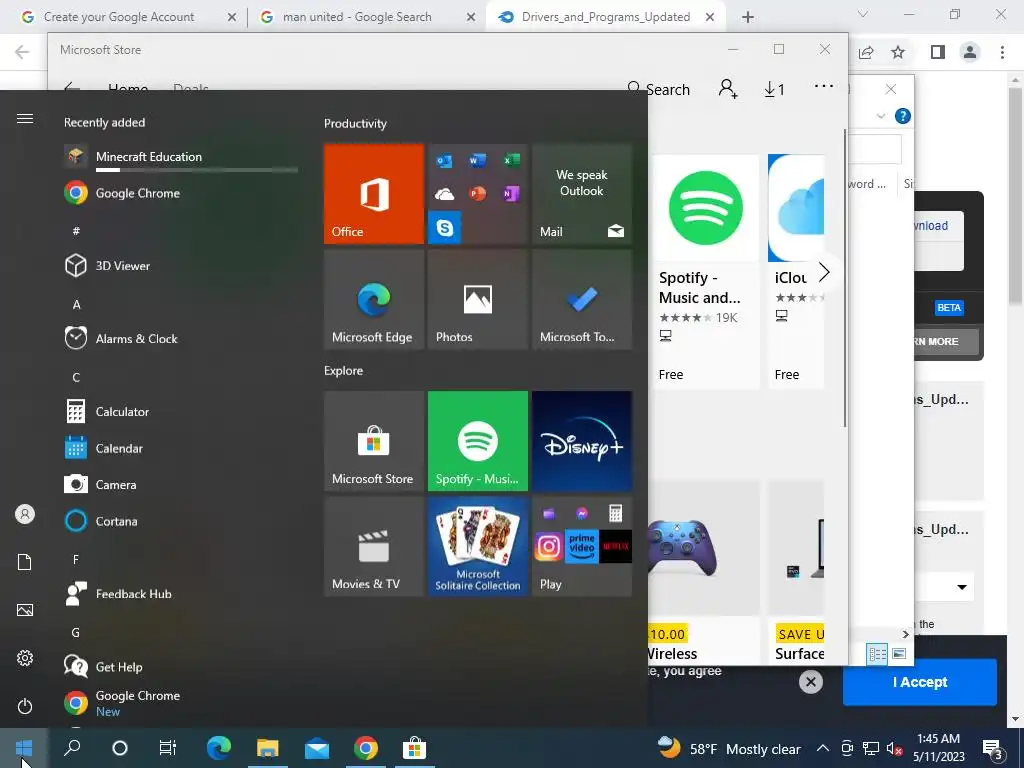Open Minecraft Education in Recently added
1024x768 pixels.
click(181, 158)
